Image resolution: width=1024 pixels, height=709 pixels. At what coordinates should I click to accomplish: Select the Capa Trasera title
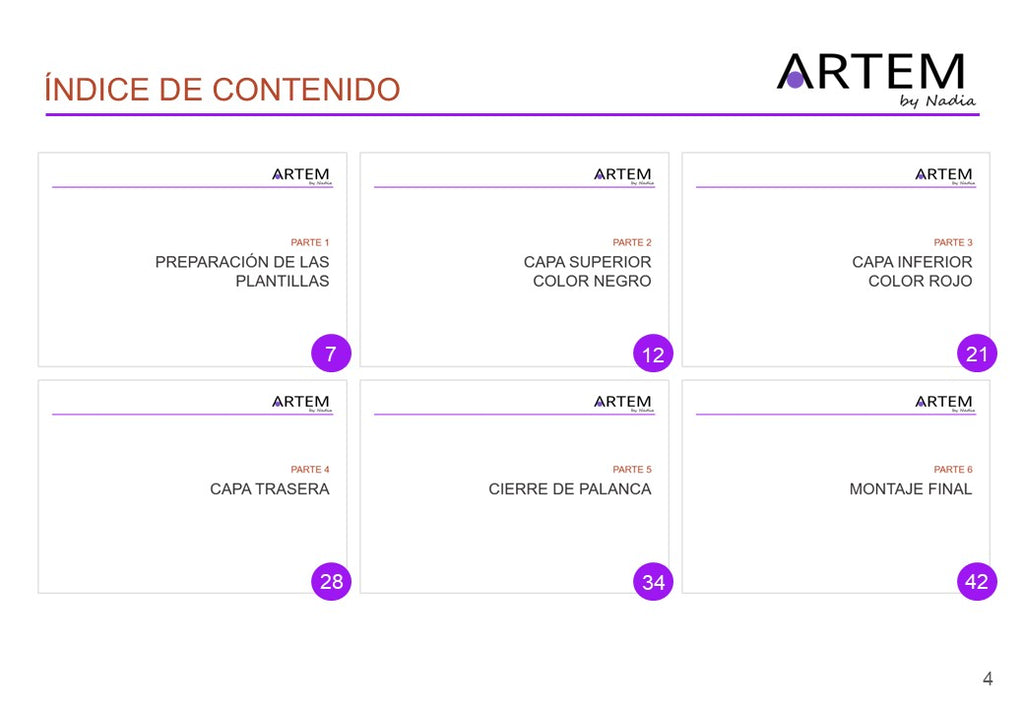[x=270, y=489]
